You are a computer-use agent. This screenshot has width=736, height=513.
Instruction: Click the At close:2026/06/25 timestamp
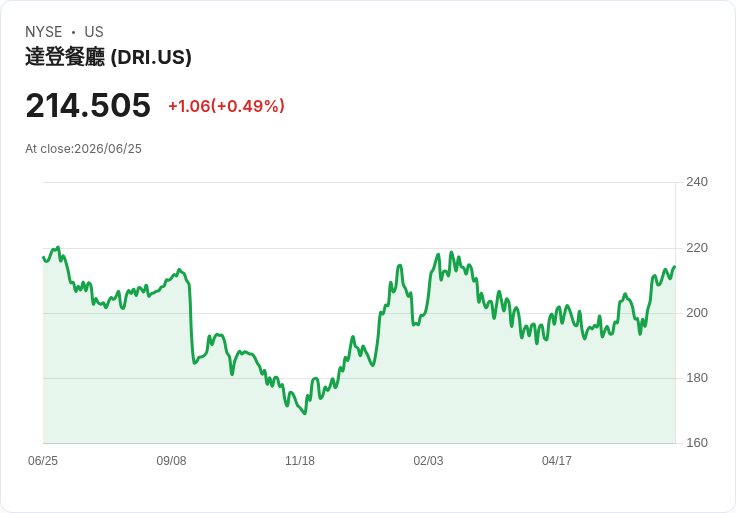click(83, 149)
